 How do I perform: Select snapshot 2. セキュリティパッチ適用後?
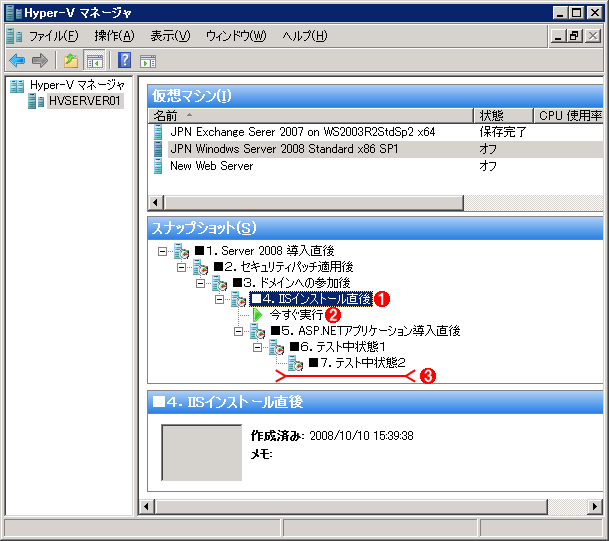tap(284, 267)
